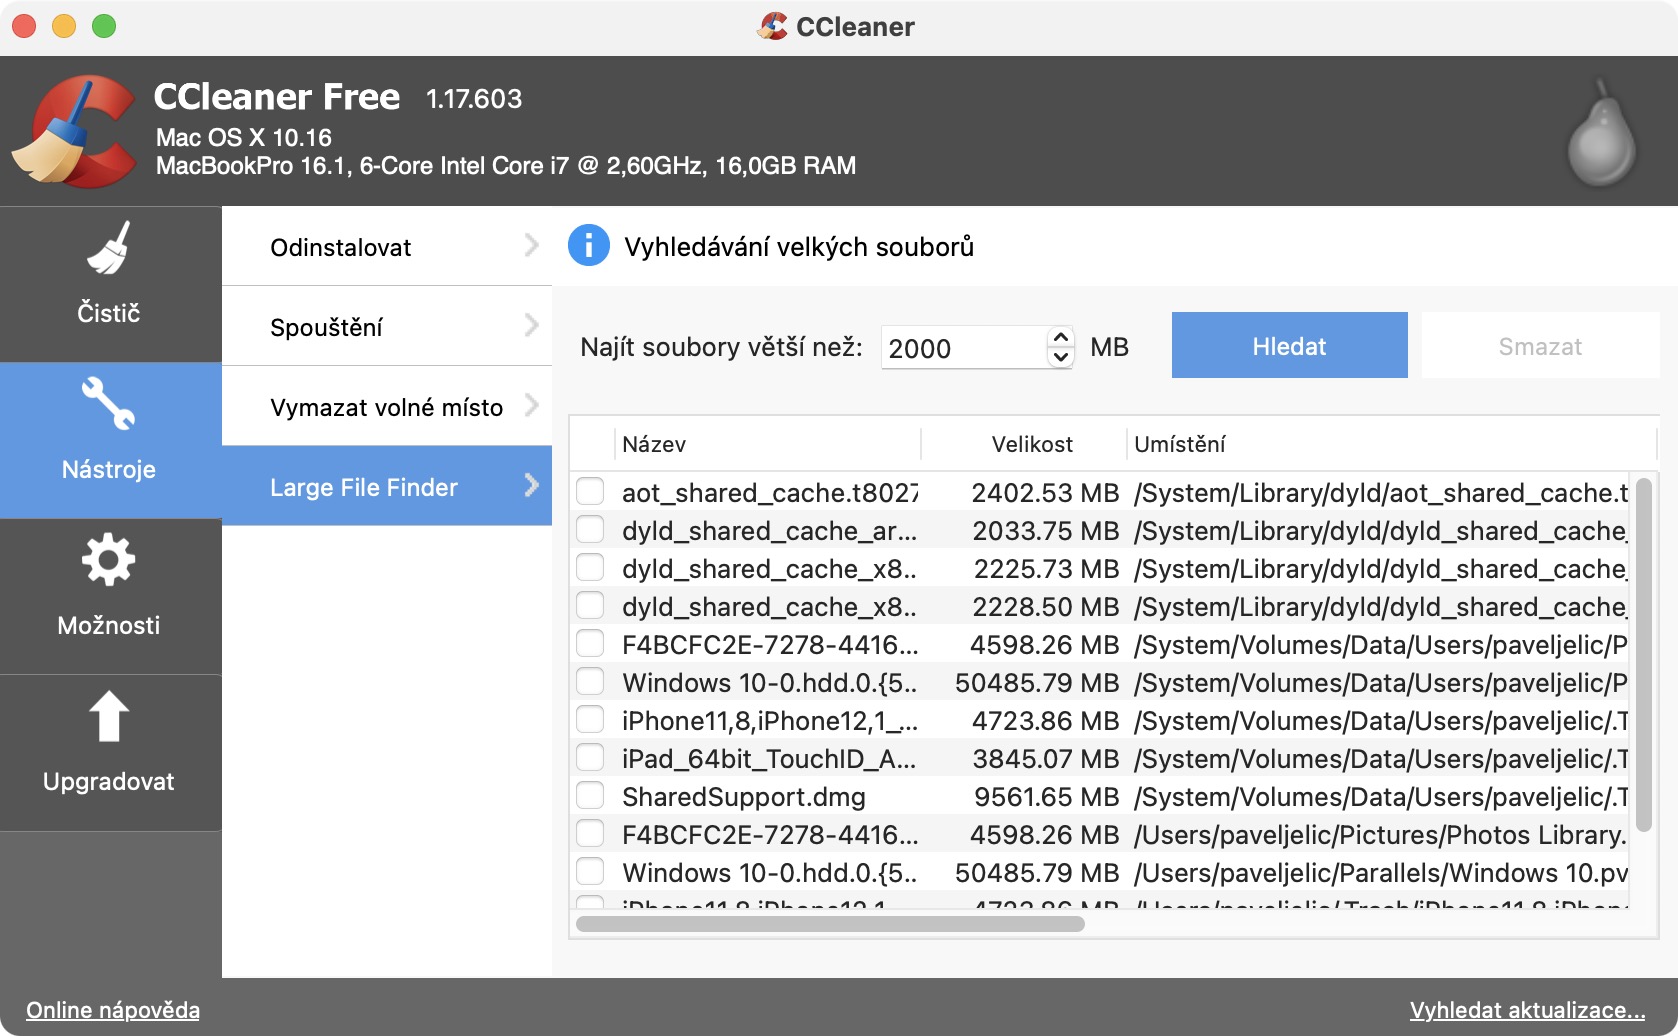This screenshot has height=1036, width=1678.
Task: Sort by Název column header
Action: click(766, 444)
